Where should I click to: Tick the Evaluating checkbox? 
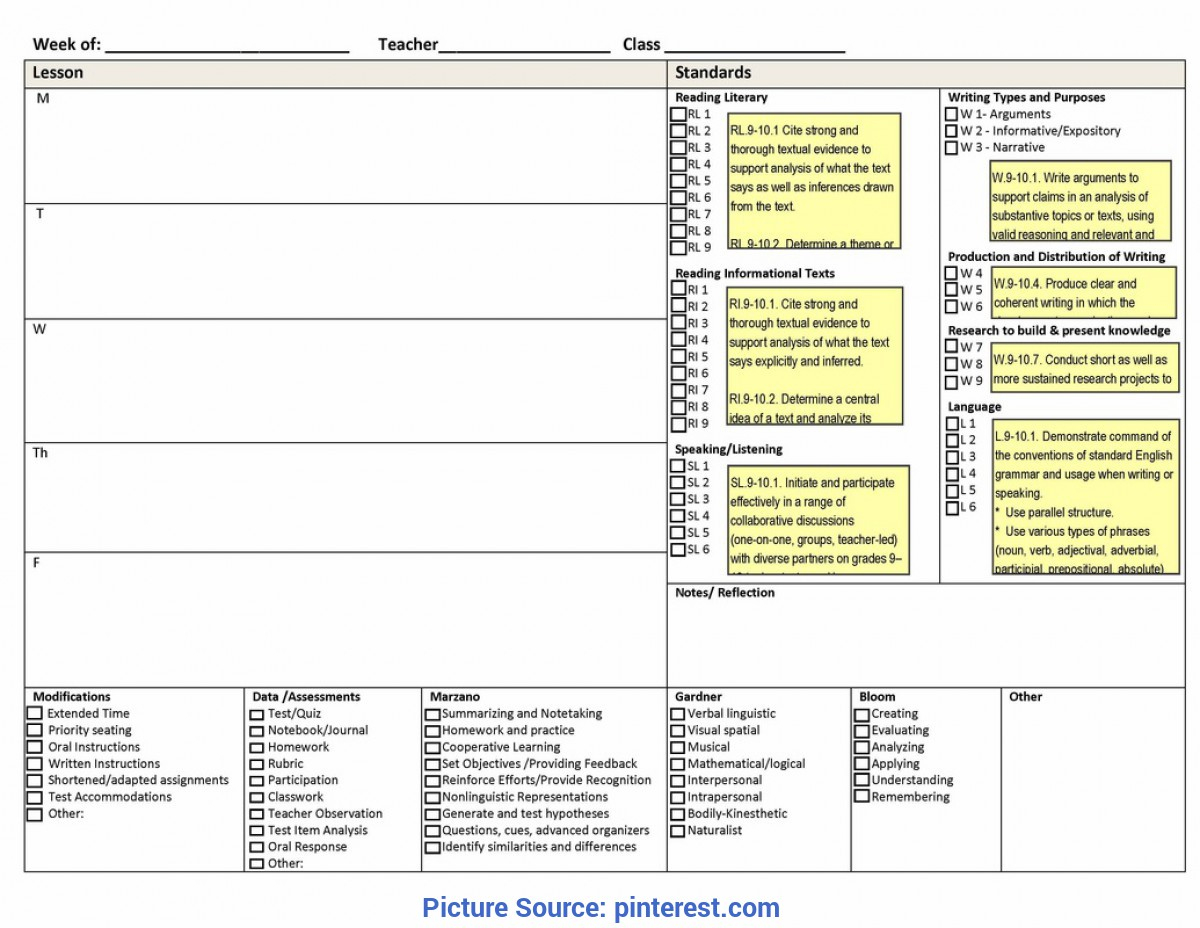tap(862, 731)
